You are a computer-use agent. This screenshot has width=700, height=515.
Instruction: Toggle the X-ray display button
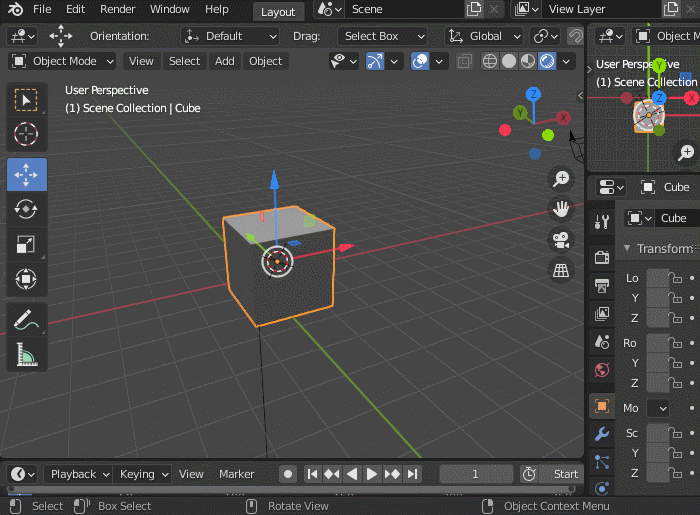pyautogui.click(x=464, y=61)
